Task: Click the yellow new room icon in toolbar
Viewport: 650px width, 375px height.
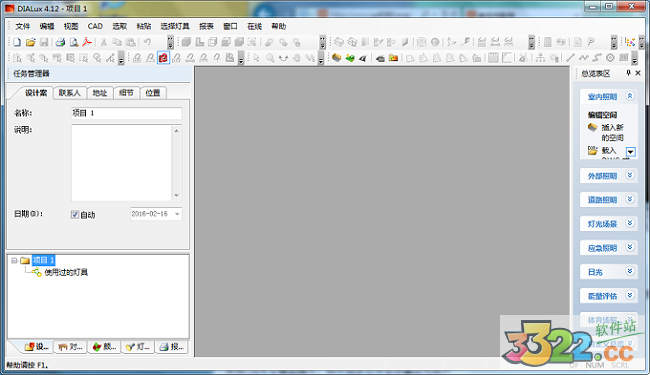Action: (336, 58)
